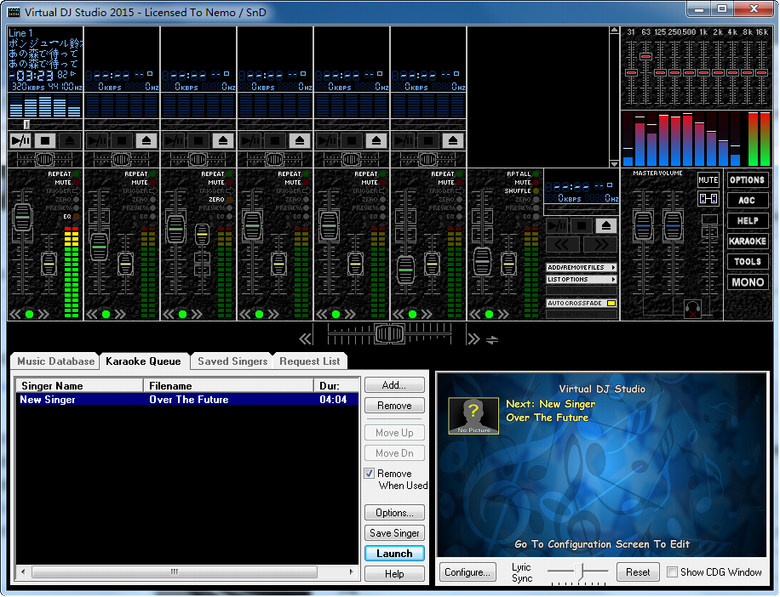Viewport: 780px width, 597px height.
Task: Click Line 1 crossfade right double-arrow
Action: pyautogui.click(x=44, y=314)
